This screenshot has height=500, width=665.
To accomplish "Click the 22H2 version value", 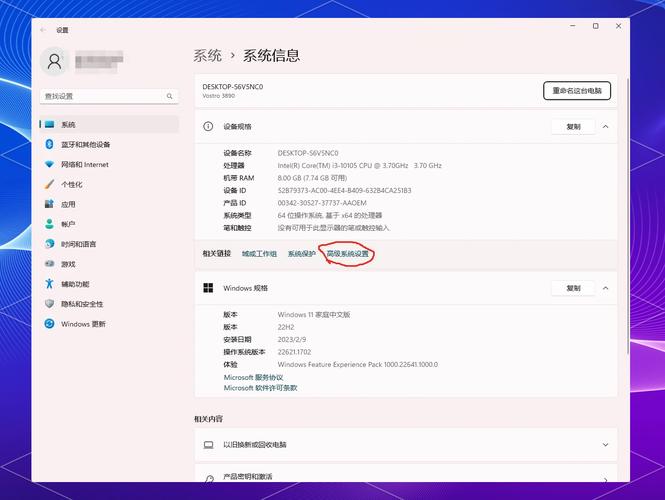I will point(286,327).
